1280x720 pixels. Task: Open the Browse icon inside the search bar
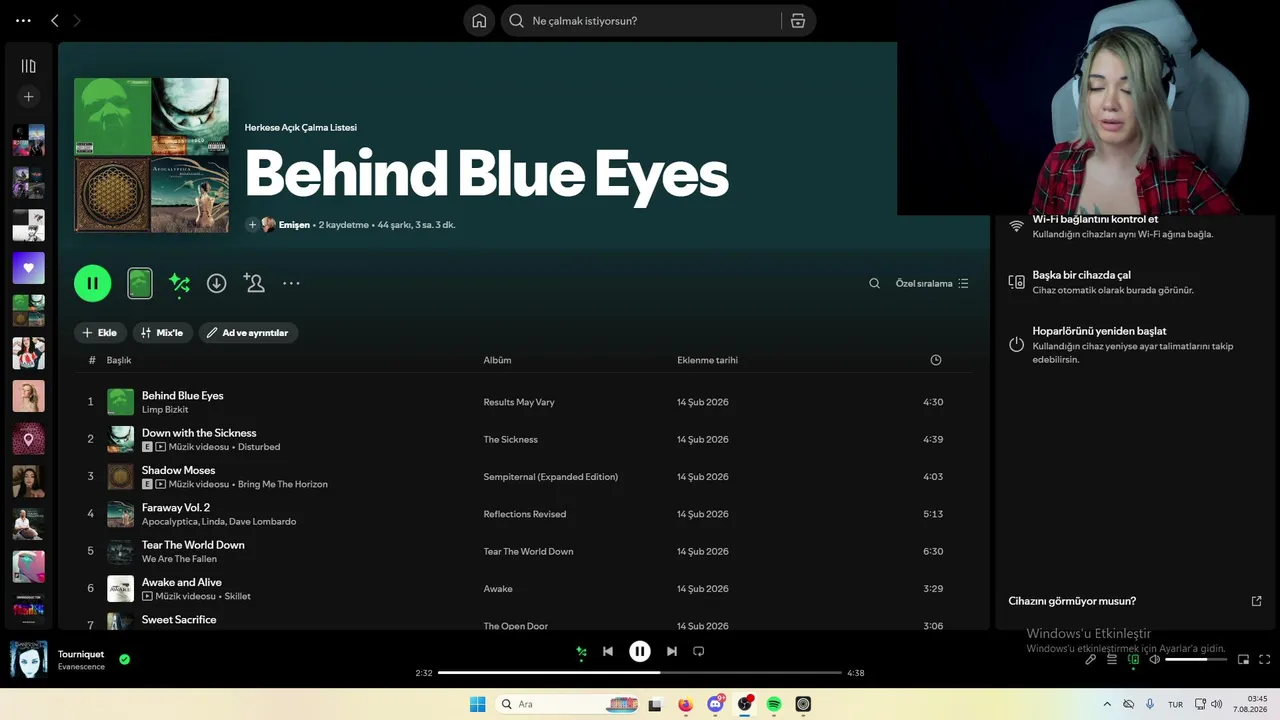(x=798, y=21)
